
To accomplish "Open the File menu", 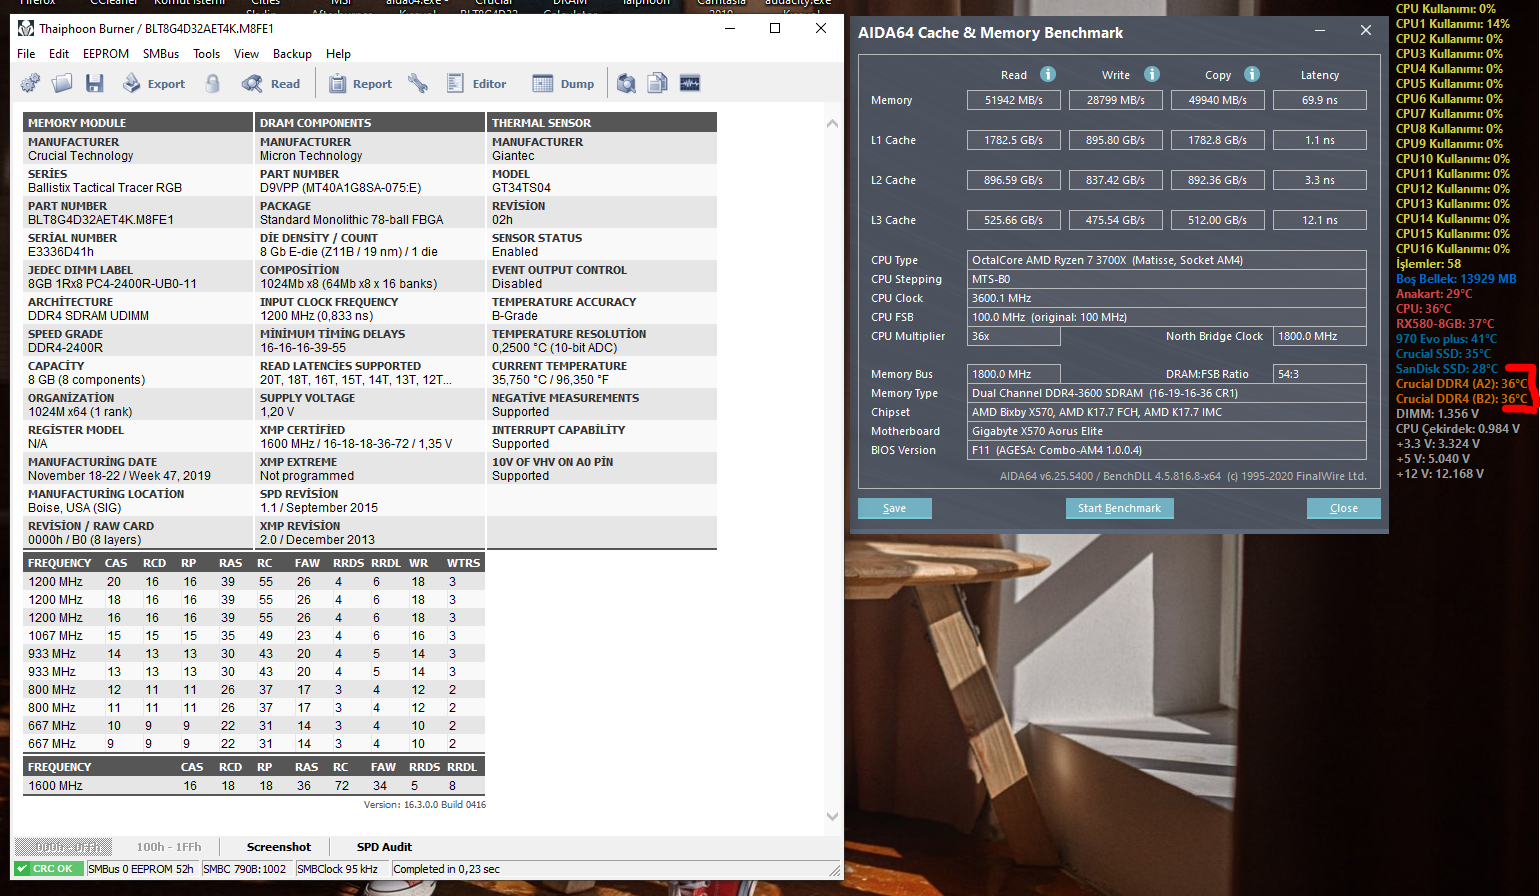I will tap(26, 54).
